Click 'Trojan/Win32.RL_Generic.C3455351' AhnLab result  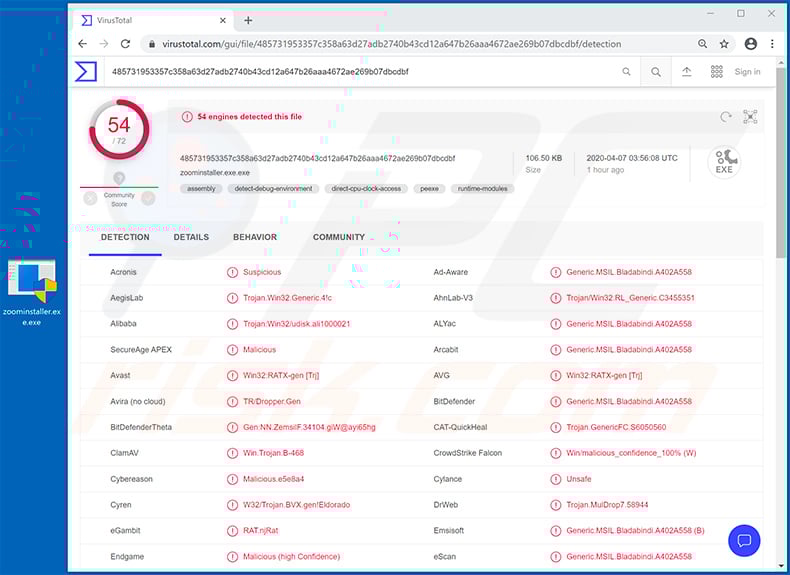[630, 298]
